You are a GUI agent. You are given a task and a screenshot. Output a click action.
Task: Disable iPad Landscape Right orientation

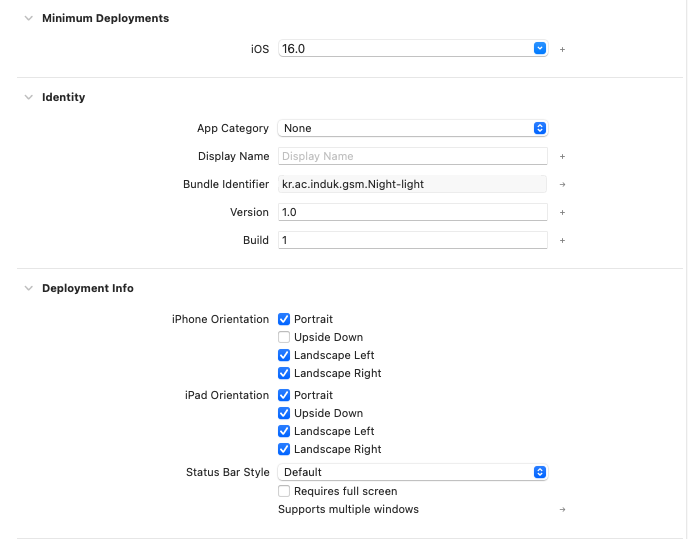click(284, 450)
